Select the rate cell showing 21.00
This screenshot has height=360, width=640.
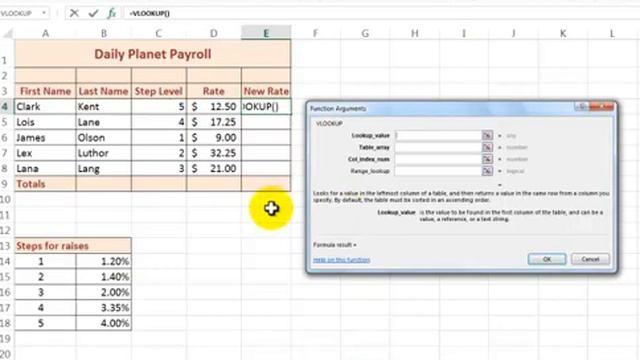click(x=214, y=169)
